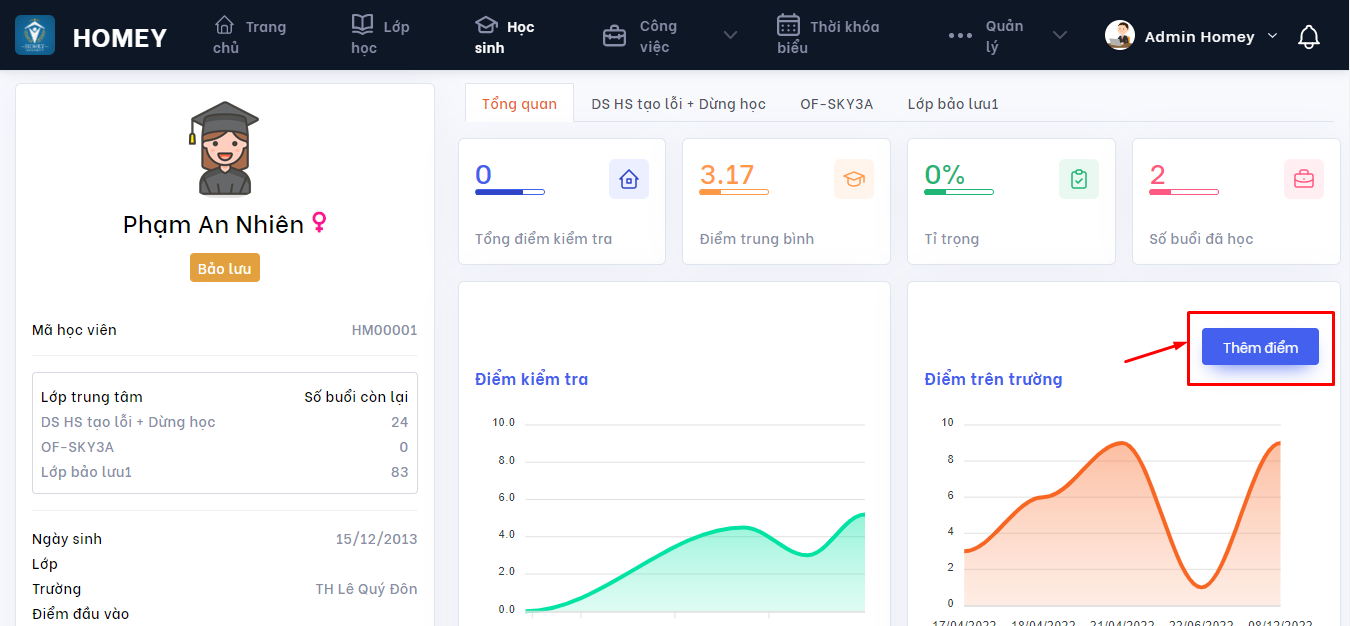Click Admin Homey profile picture
Image resolution: width=1350 pixels, height=626 pixels.
(1119, 36)
